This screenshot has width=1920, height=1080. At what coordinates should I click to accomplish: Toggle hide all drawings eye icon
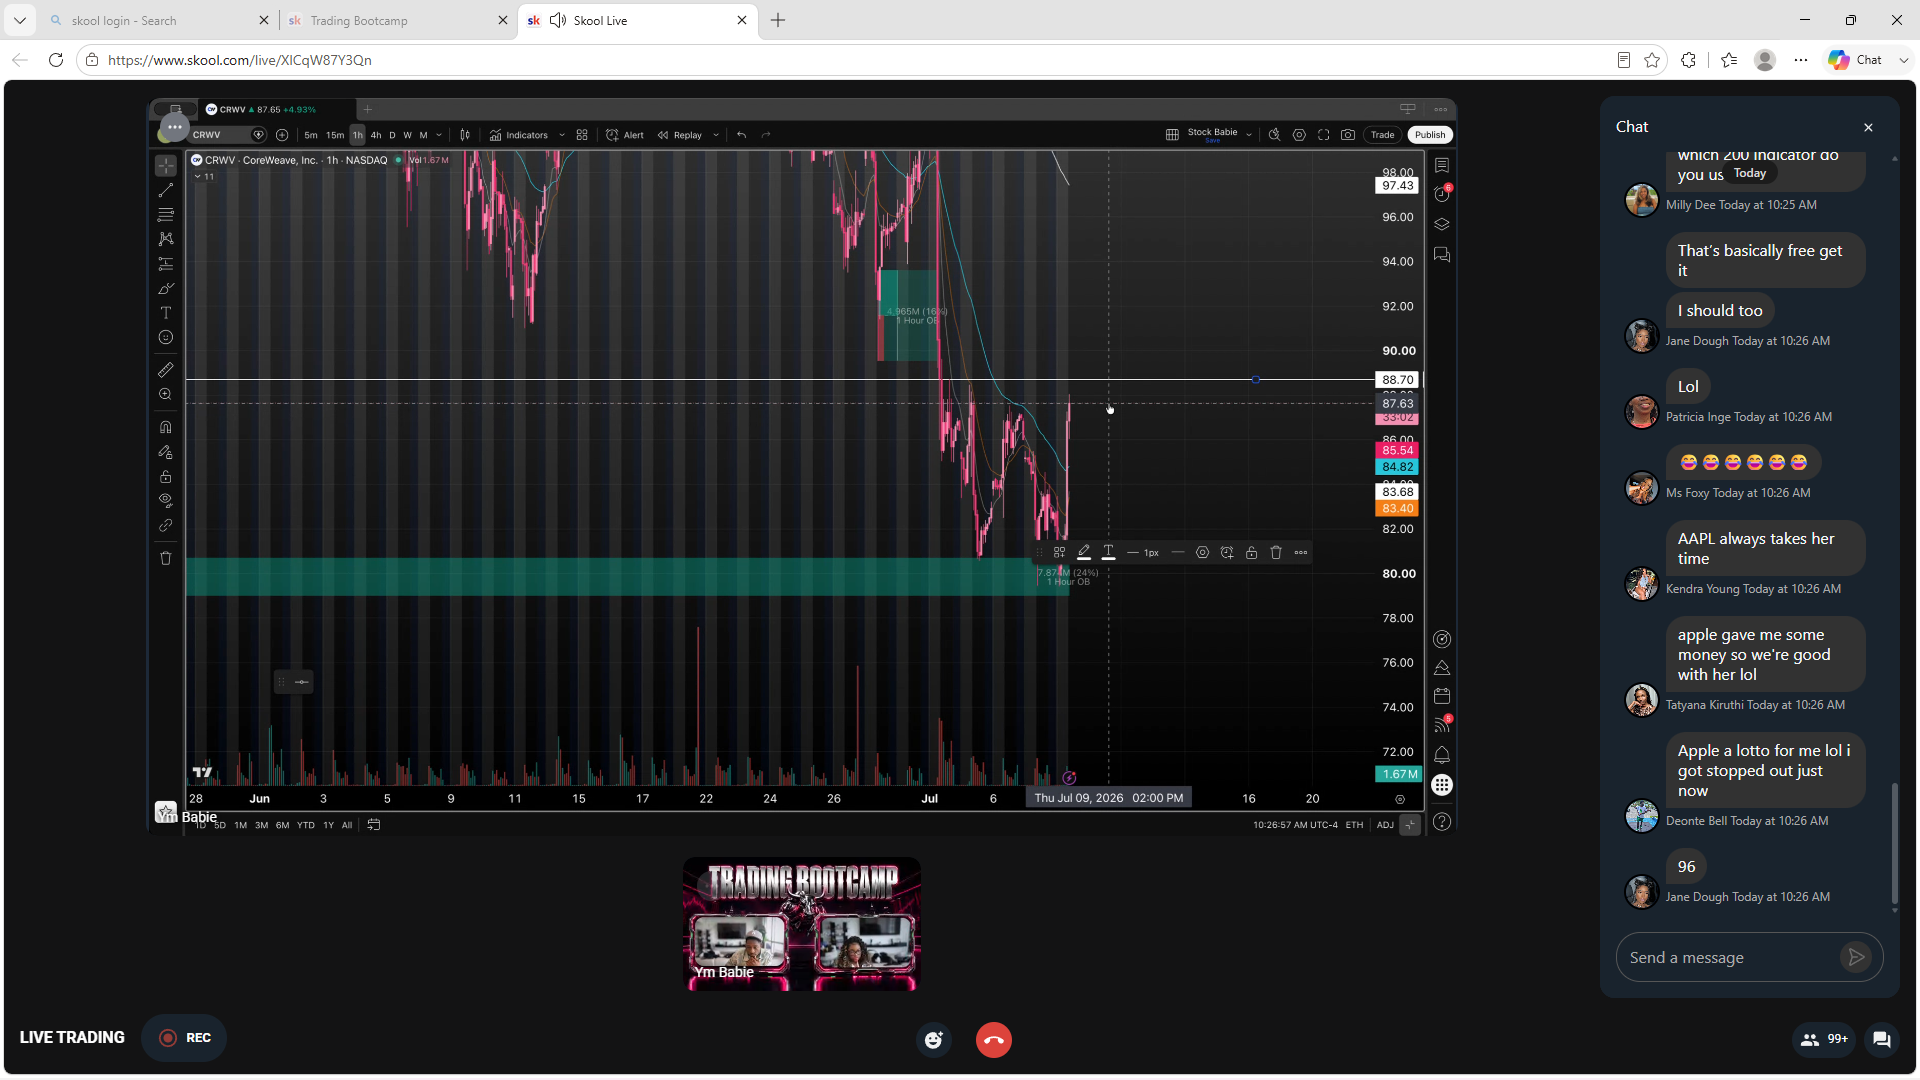coord(166,501)
